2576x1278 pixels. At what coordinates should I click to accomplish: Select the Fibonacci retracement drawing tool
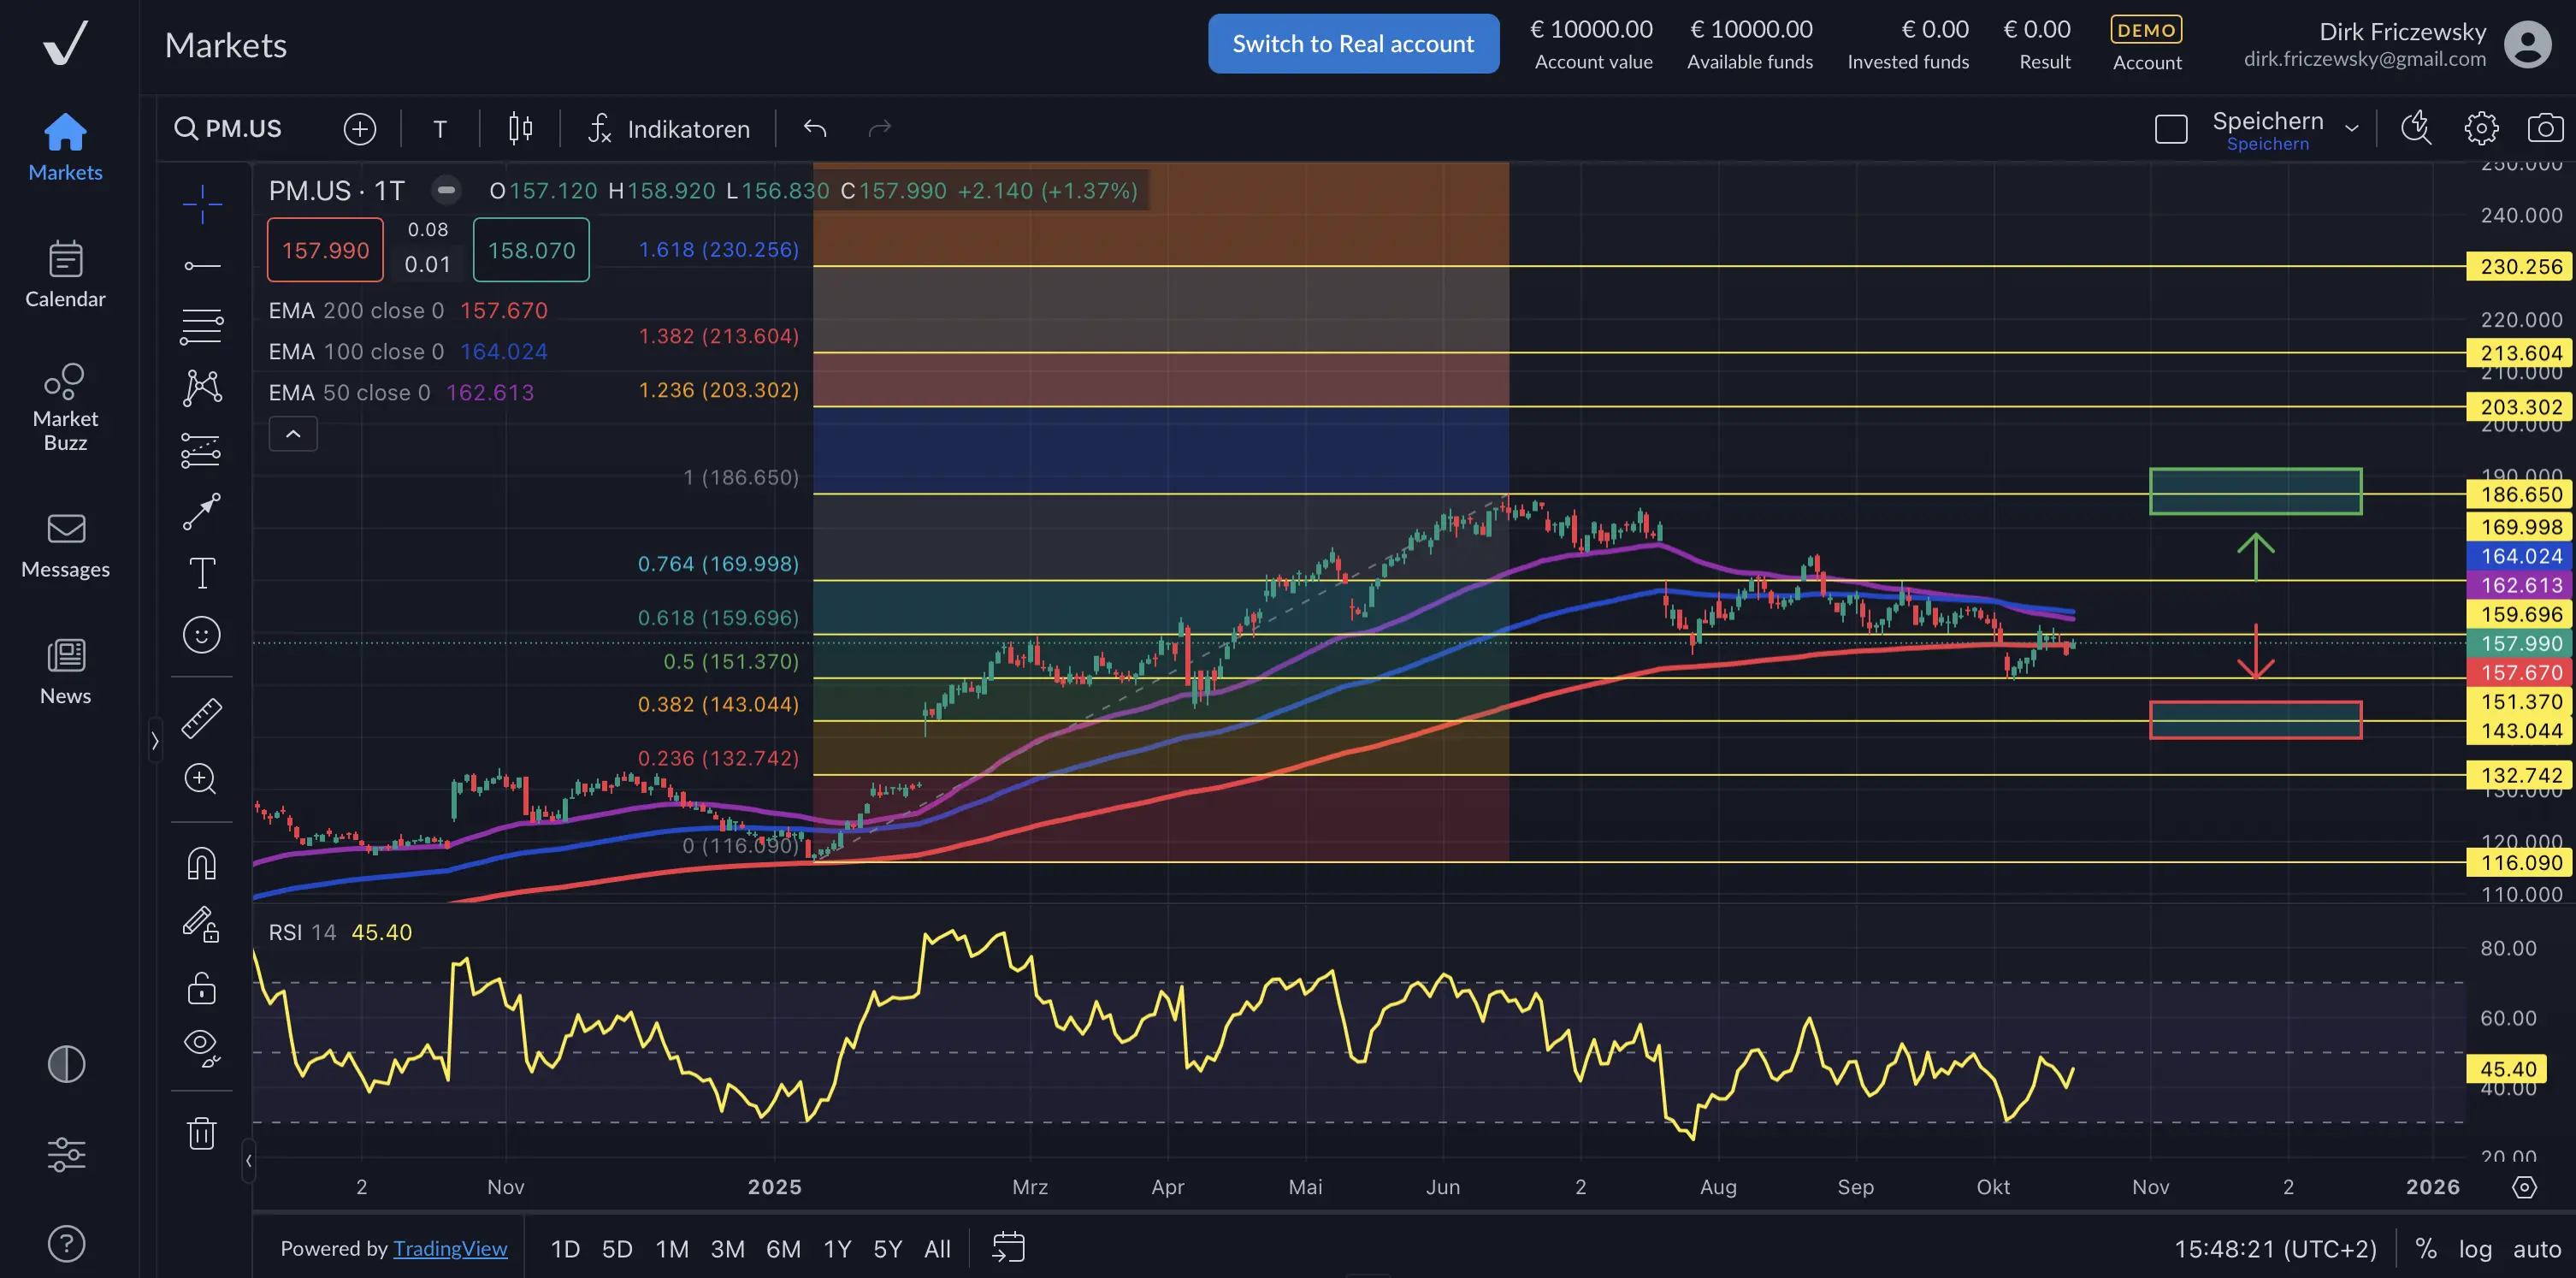coord(201,326)
